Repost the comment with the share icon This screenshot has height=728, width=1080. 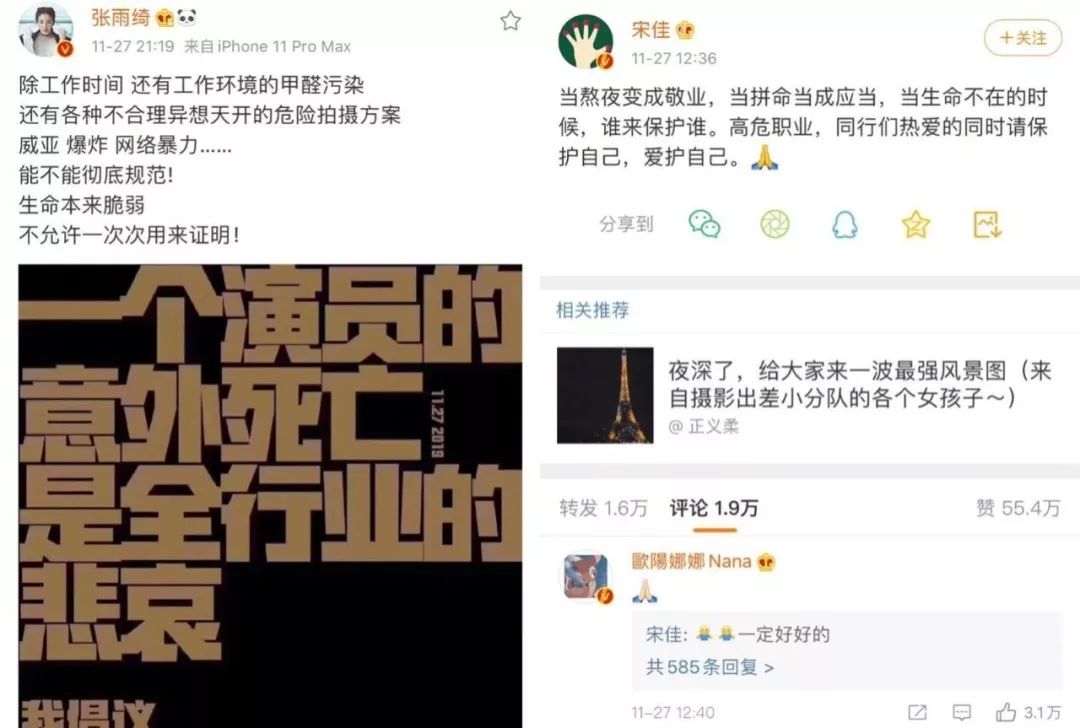point(917,712)
